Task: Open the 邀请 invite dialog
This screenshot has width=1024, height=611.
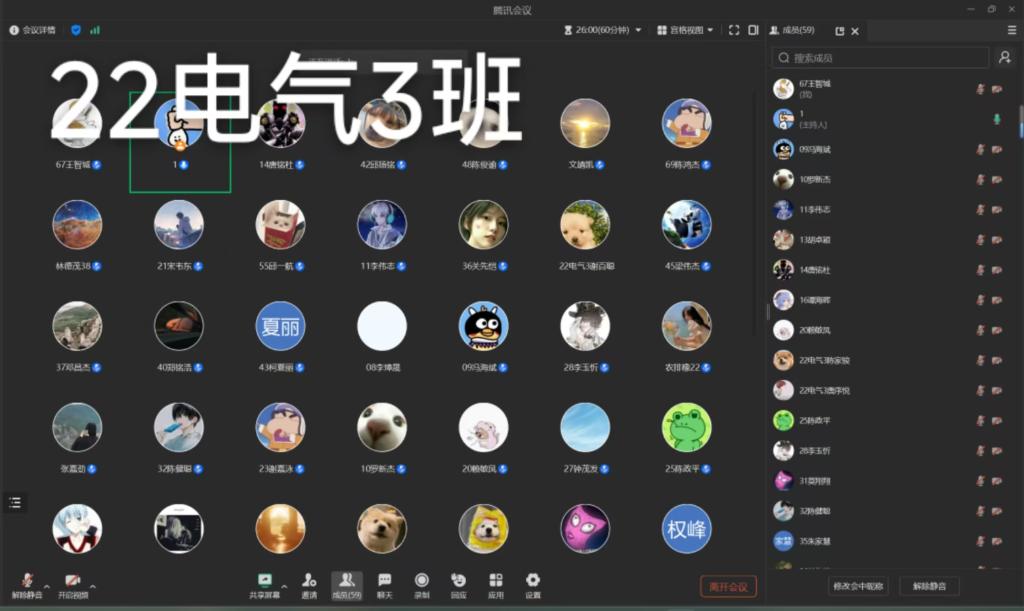Action: click(309, 584)
